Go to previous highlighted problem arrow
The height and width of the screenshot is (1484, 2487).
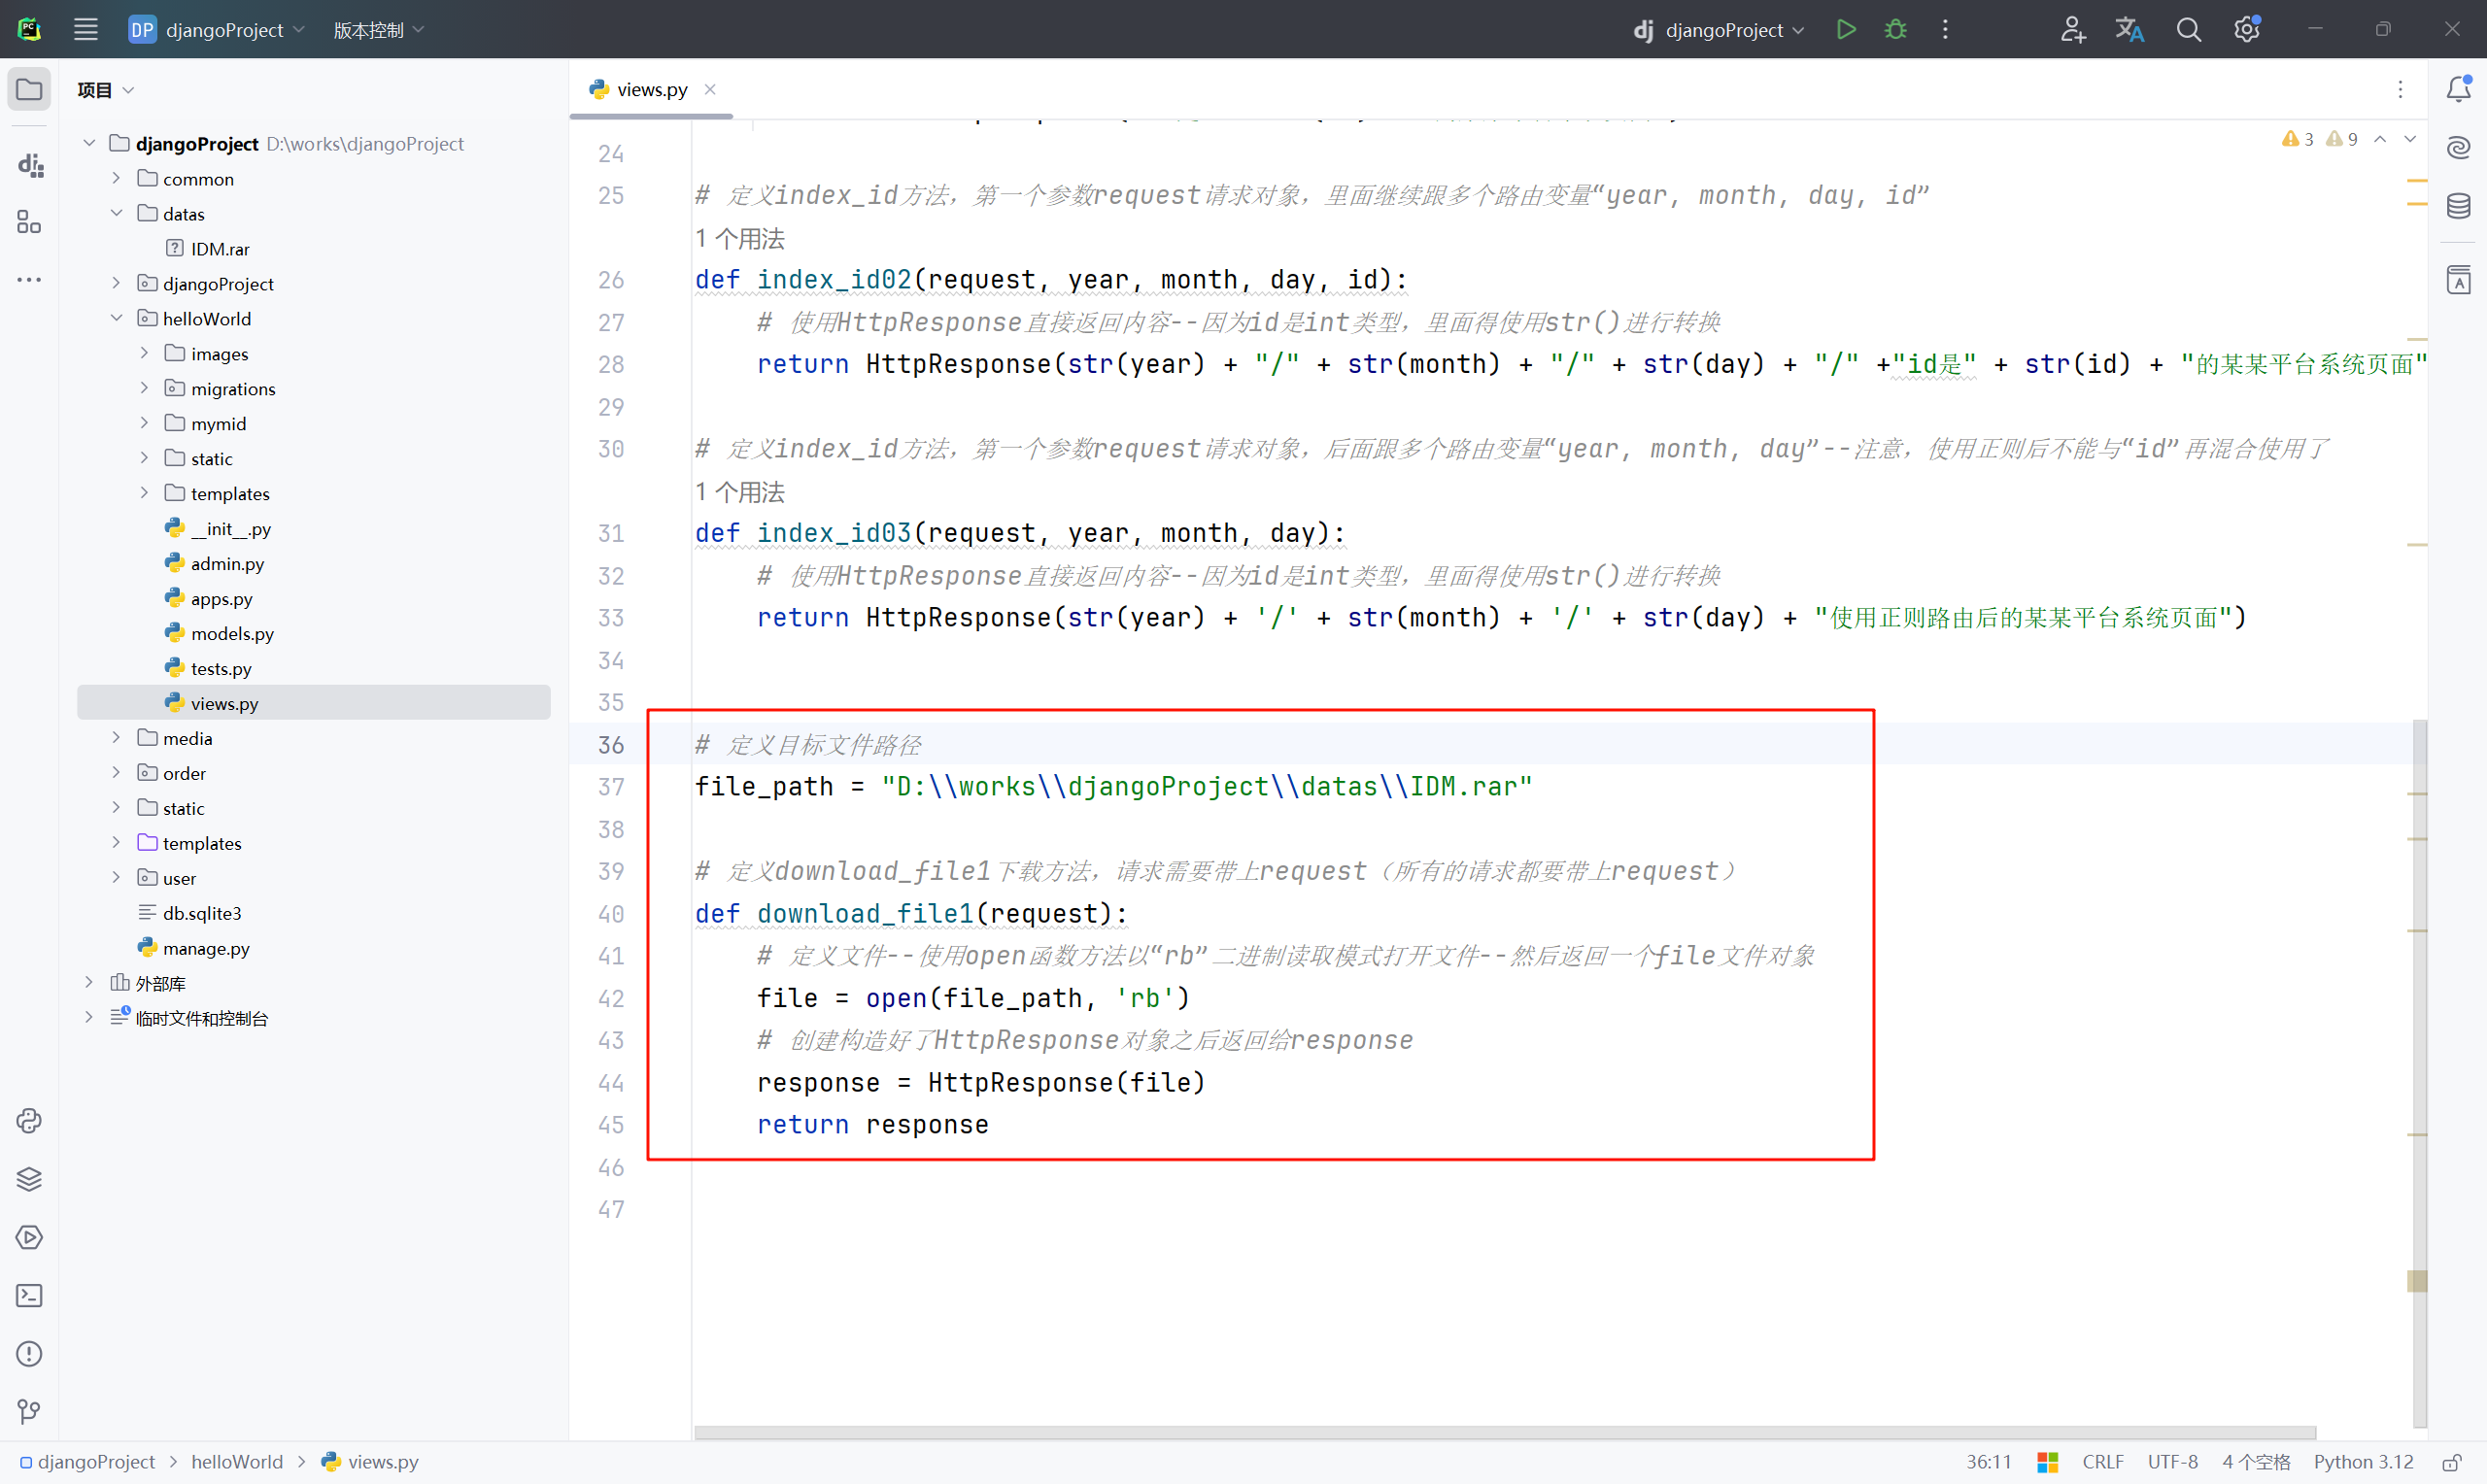coord(2380,139)
